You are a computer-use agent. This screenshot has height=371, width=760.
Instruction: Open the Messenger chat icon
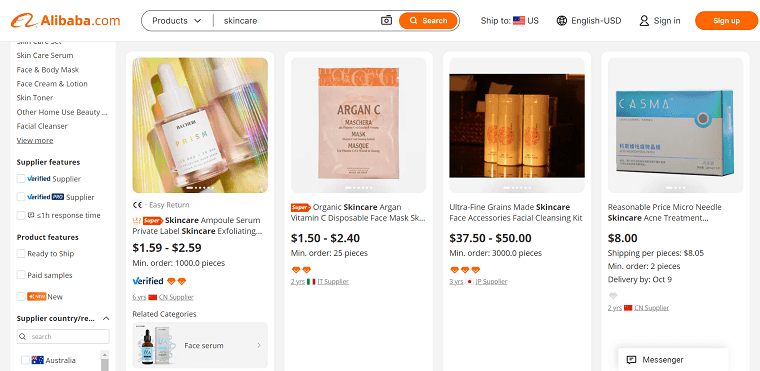[631, 360]
